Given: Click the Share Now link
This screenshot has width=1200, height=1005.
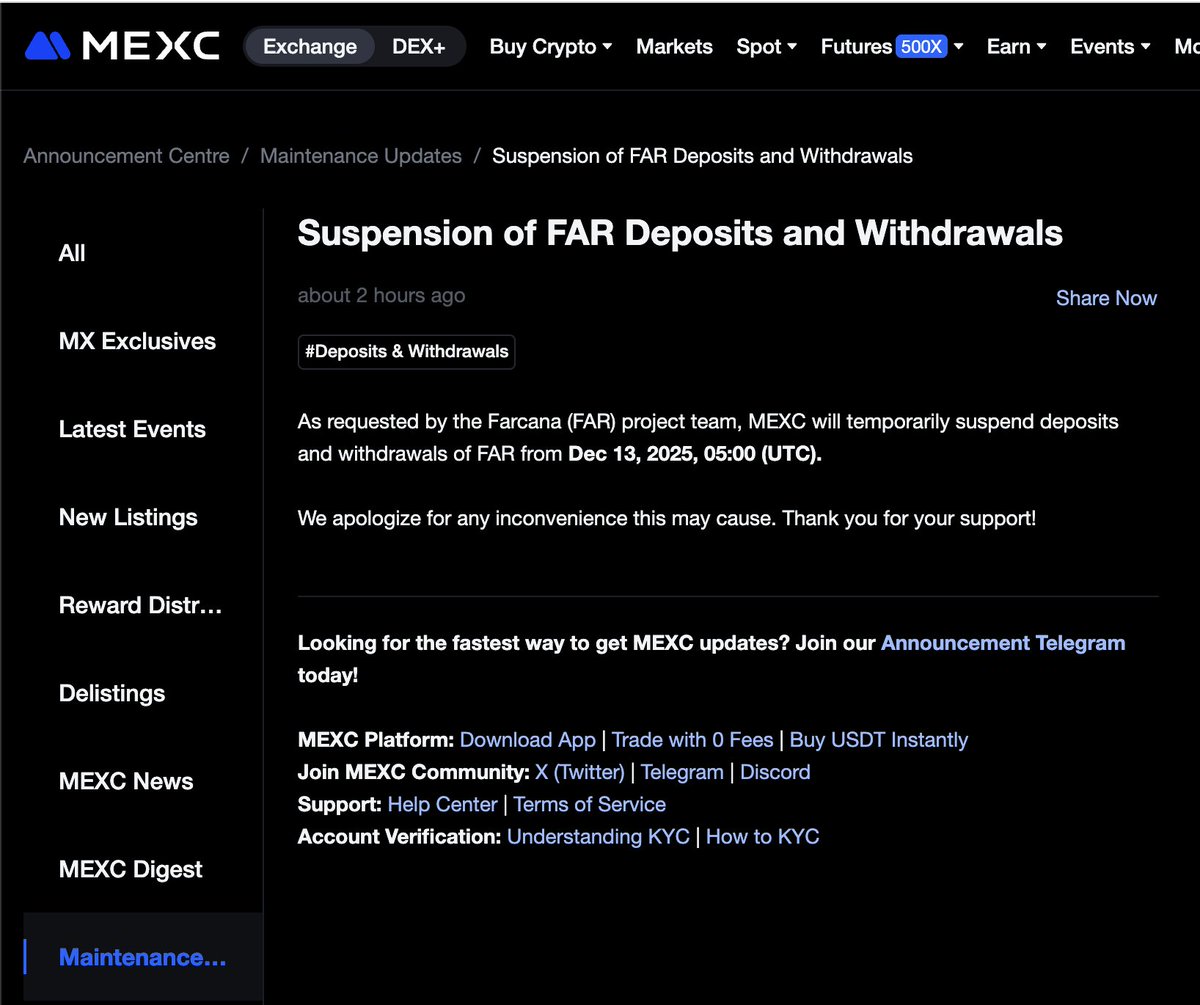Looking at the screenshot, I should [1106, 298].
